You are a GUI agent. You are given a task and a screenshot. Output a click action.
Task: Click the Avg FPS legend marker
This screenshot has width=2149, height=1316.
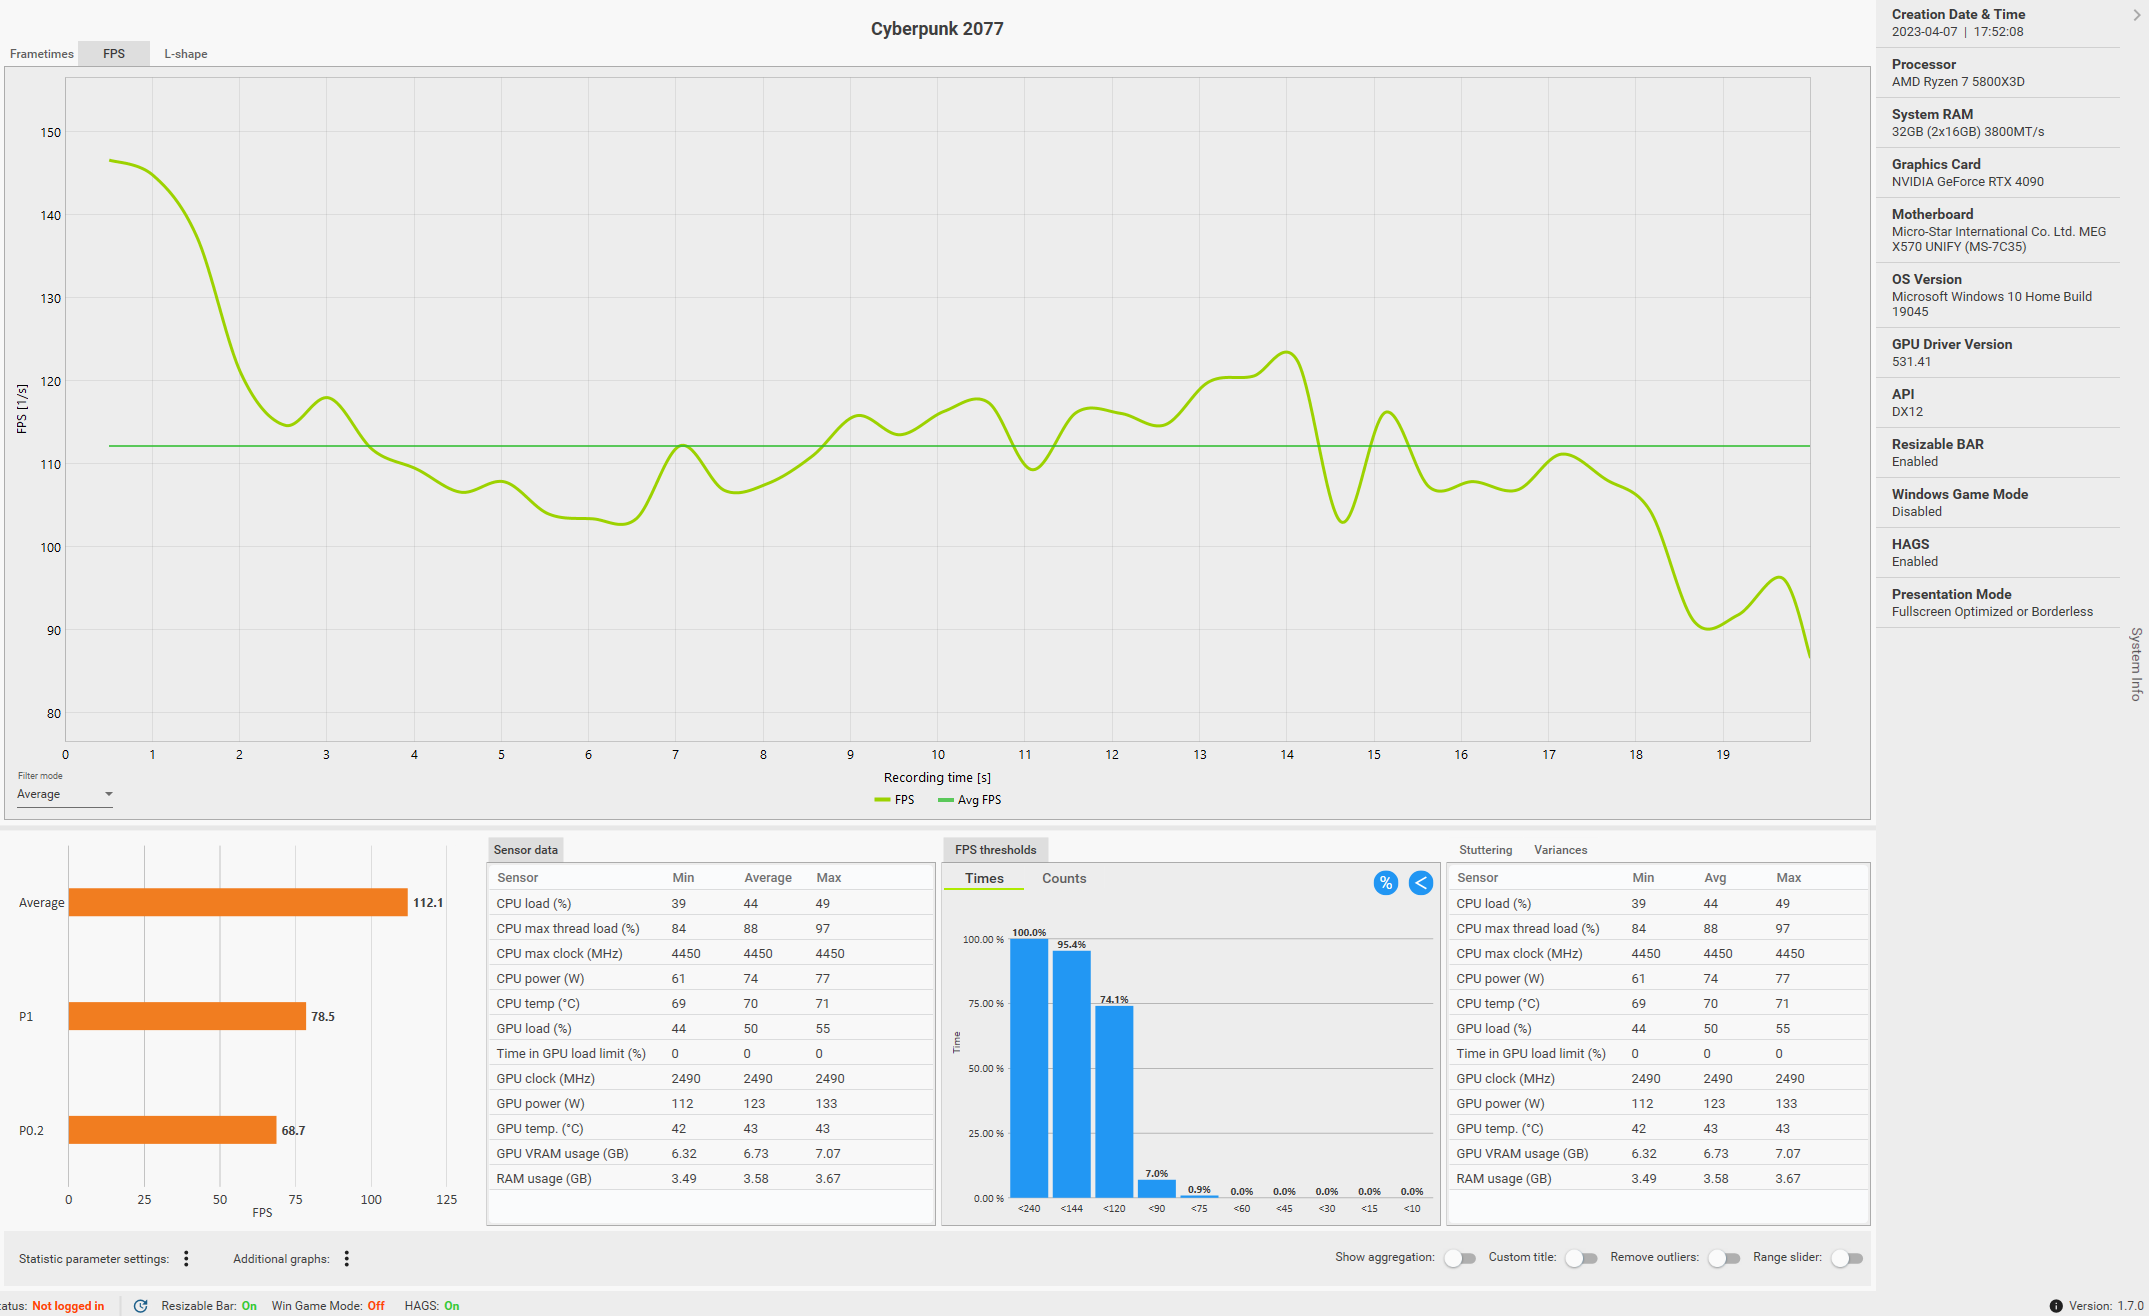click(945, 800)
